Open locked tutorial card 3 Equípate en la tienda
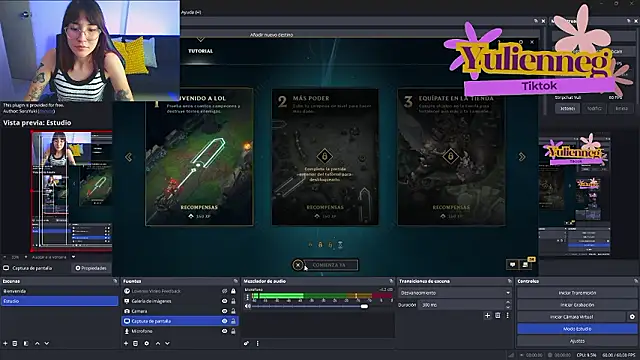Screen dimensions: 640x360 pos(451,157)
